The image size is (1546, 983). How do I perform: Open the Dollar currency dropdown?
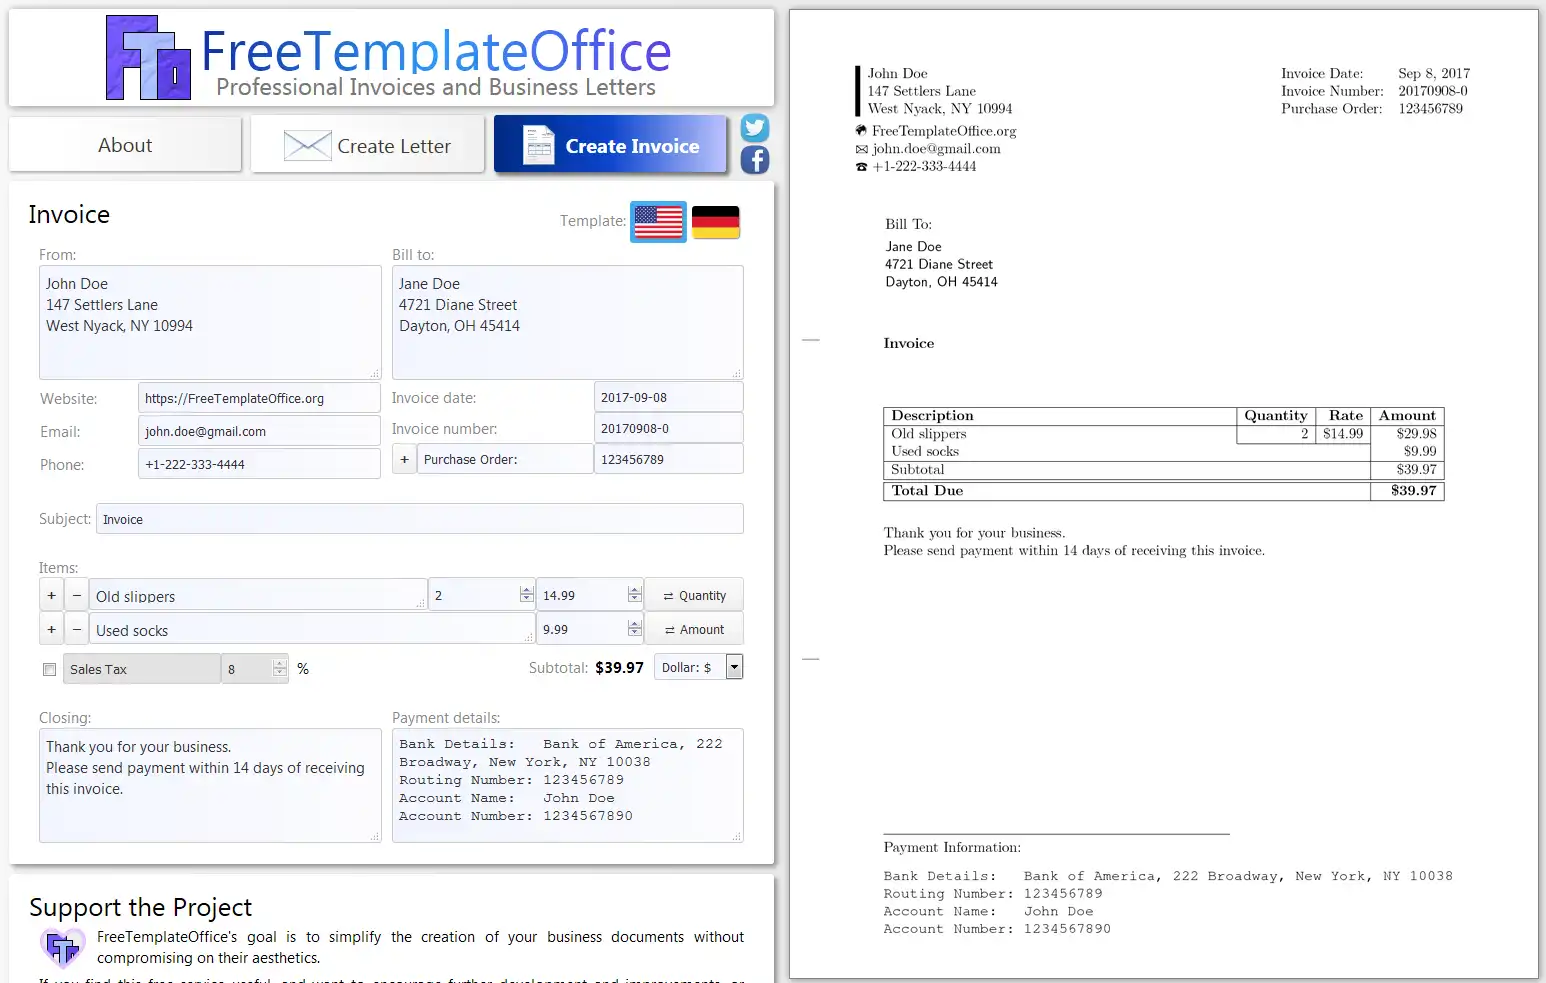tap(698, 667)
